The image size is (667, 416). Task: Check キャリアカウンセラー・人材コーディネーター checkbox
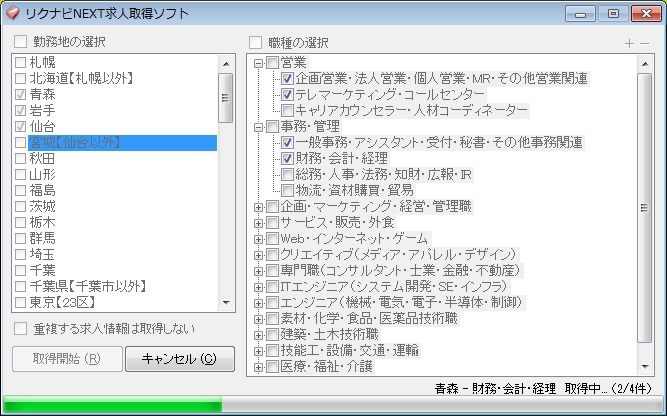click(288, 111)
